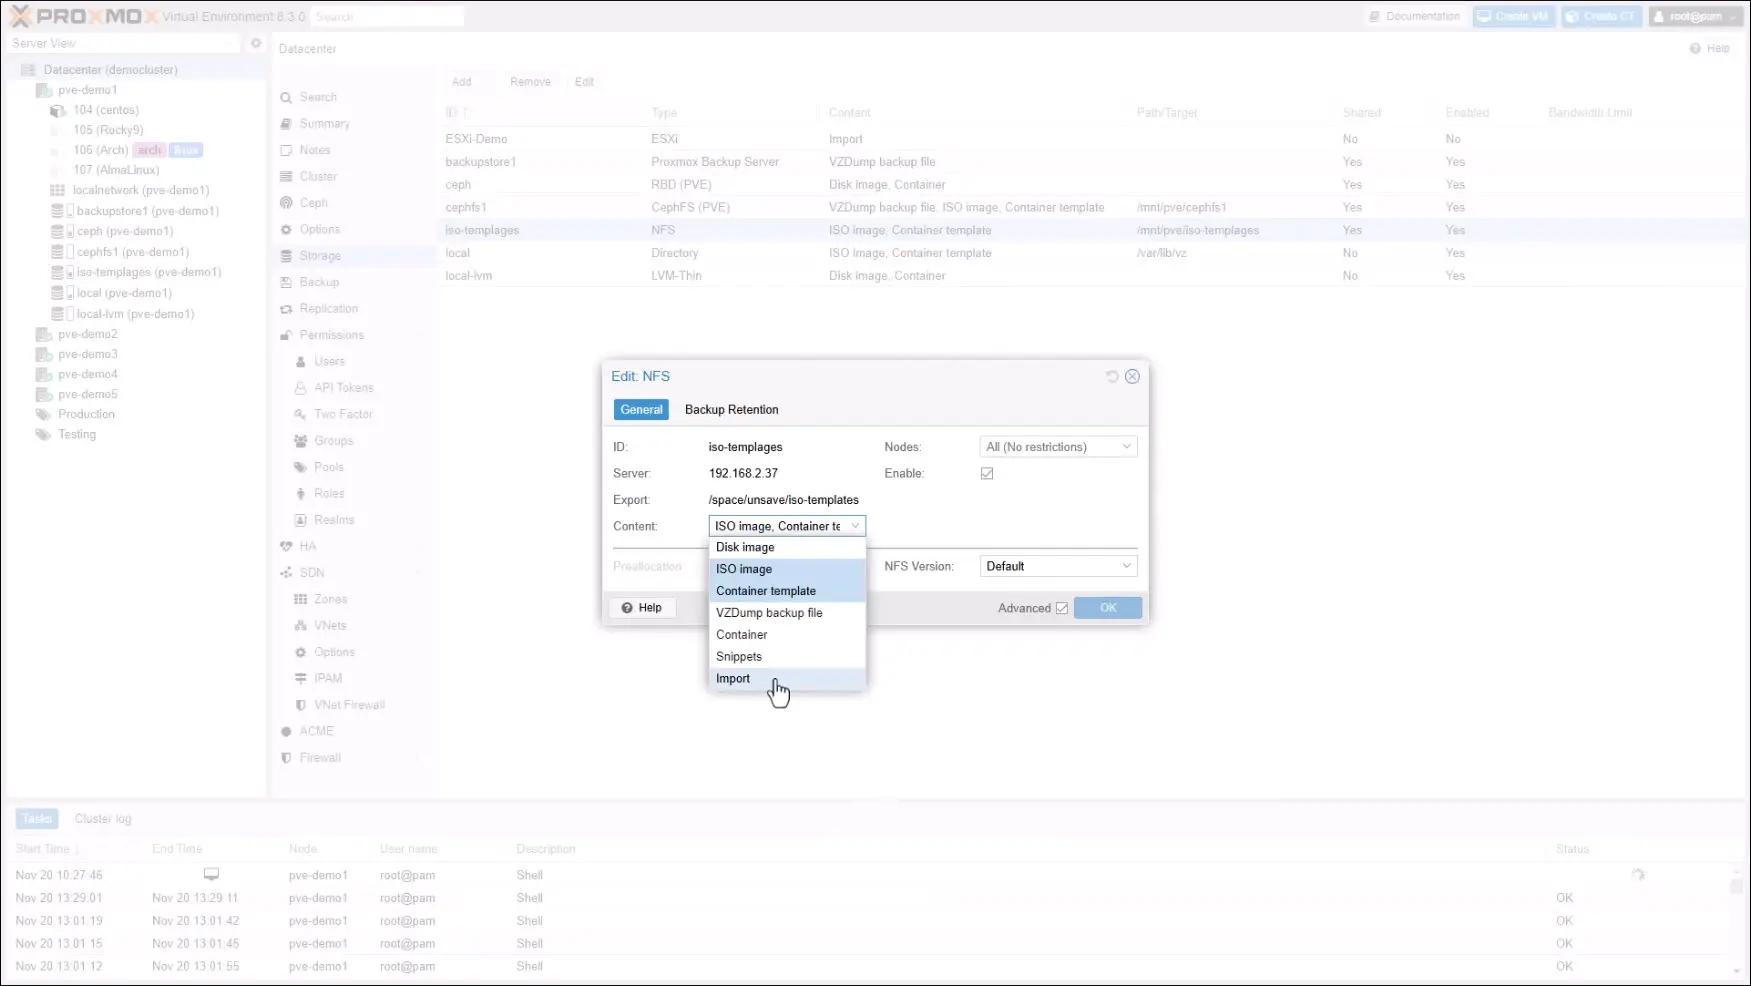Screen dimensions: 1751x986
Task: Select the cephfs1 storage row
Action: click(1093, 208)
